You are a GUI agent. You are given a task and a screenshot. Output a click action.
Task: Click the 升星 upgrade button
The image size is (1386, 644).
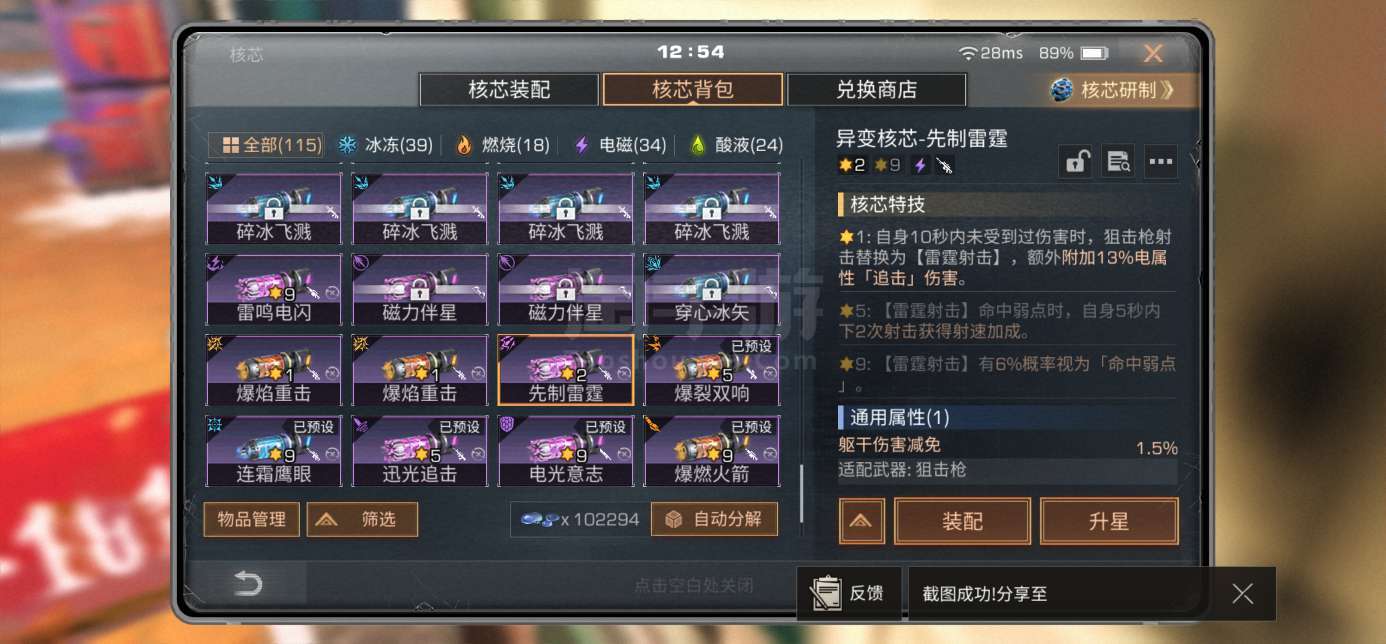click(x=1109, y=521)
